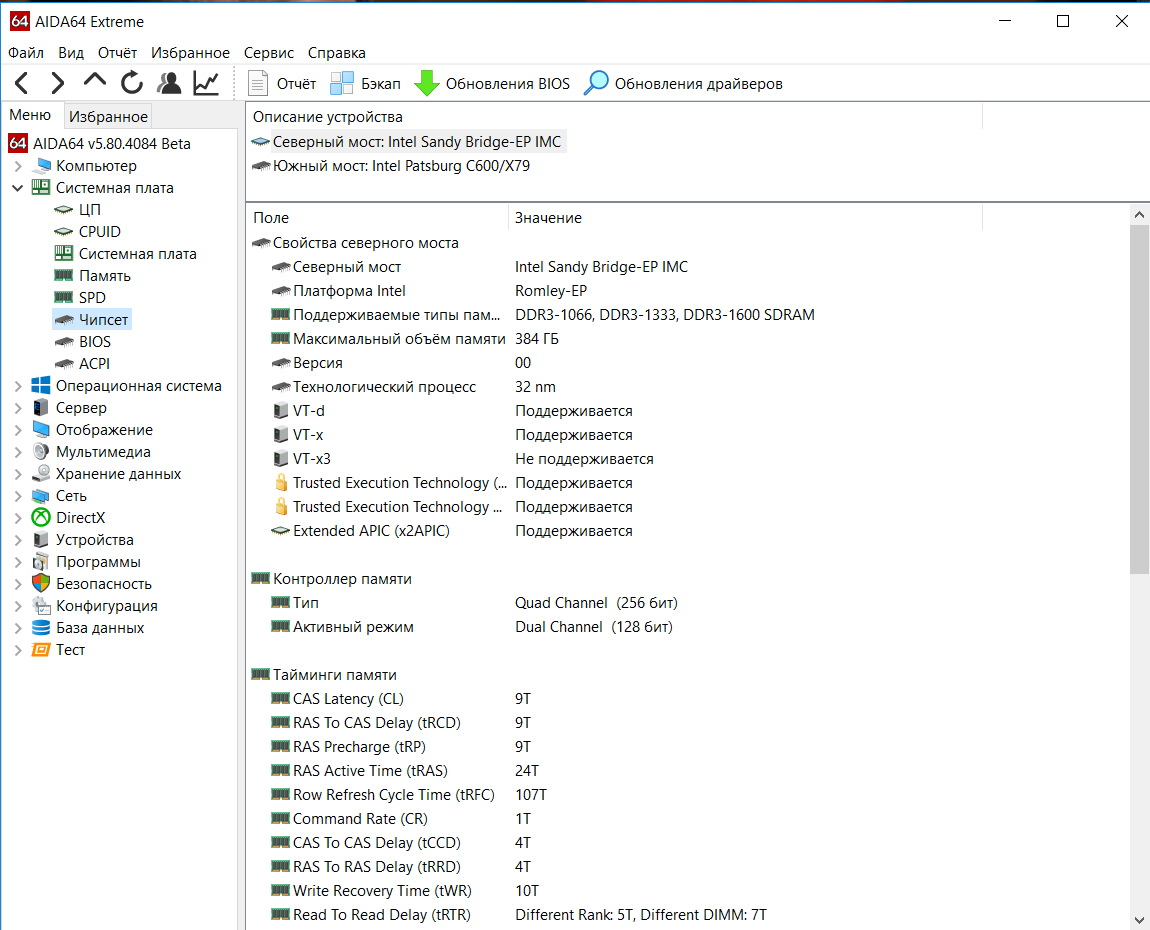Viewport: 1150px width, 930px height.
Task: Open the Вид menu
Action: tap(71, 53)
